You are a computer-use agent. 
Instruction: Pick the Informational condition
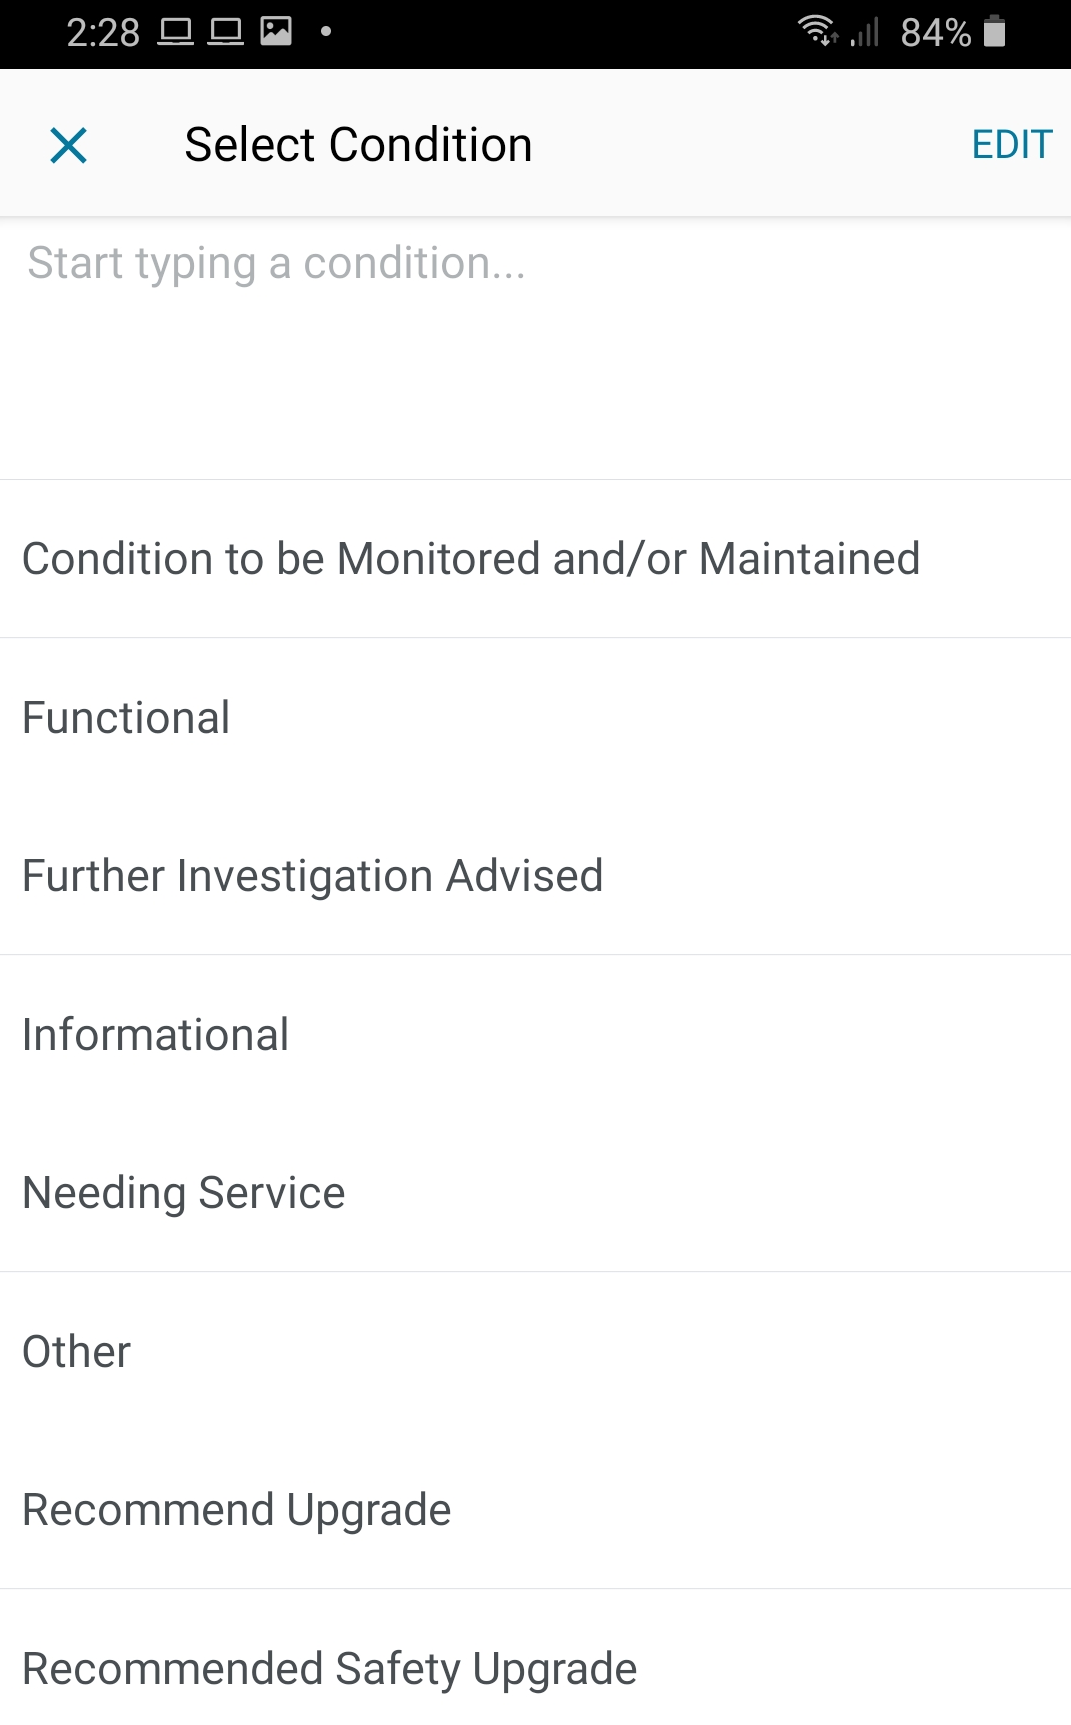click(x=155, y=1035)
